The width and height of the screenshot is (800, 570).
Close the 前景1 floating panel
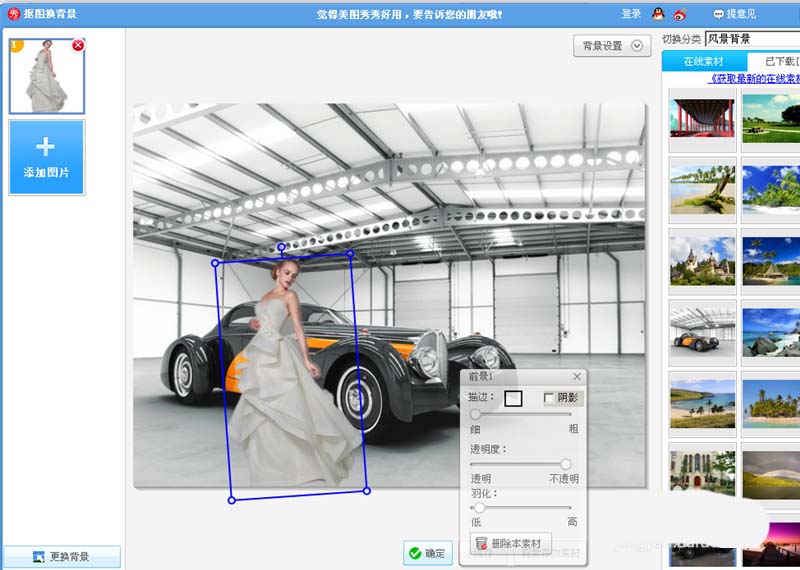[577, 377]
